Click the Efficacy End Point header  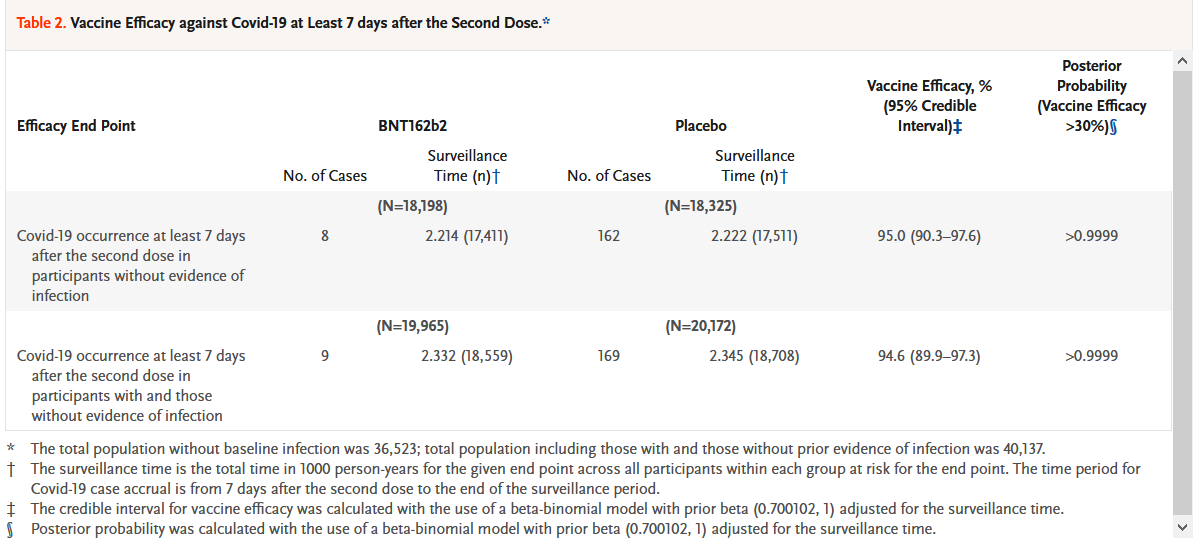click(x=76, y=126)
